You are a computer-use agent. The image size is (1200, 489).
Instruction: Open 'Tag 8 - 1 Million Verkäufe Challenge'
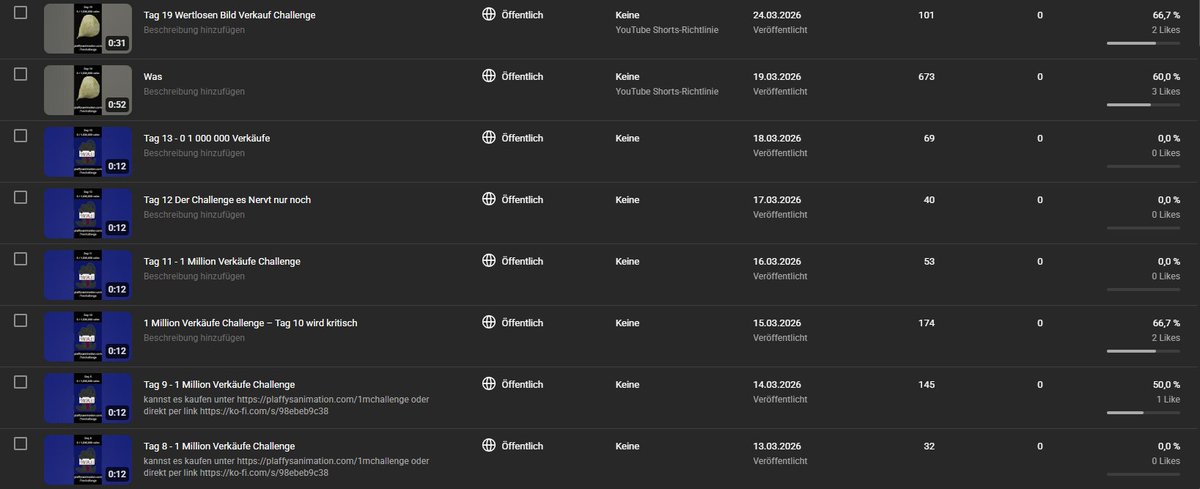[x=219, y=446]
